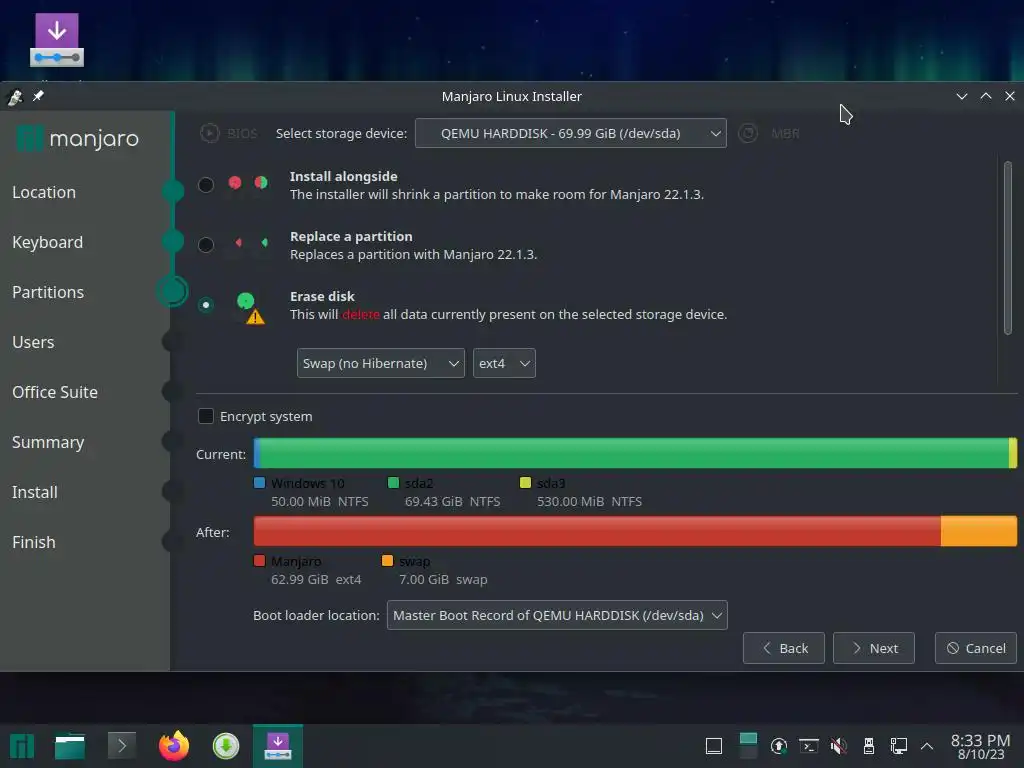
Task: Click the '69.43 GiB NTFS' size label
Action: click(x=453, y=502)
